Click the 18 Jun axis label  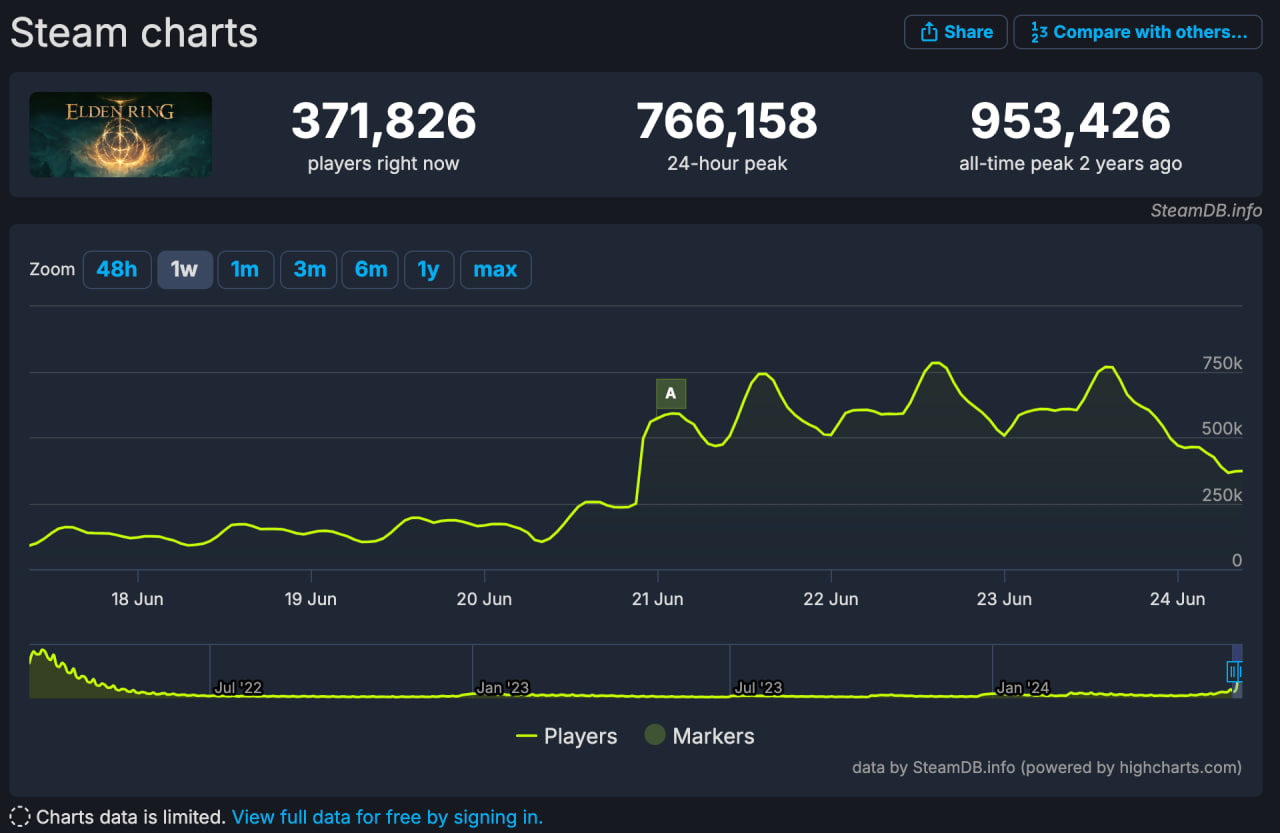pos(137,599)
